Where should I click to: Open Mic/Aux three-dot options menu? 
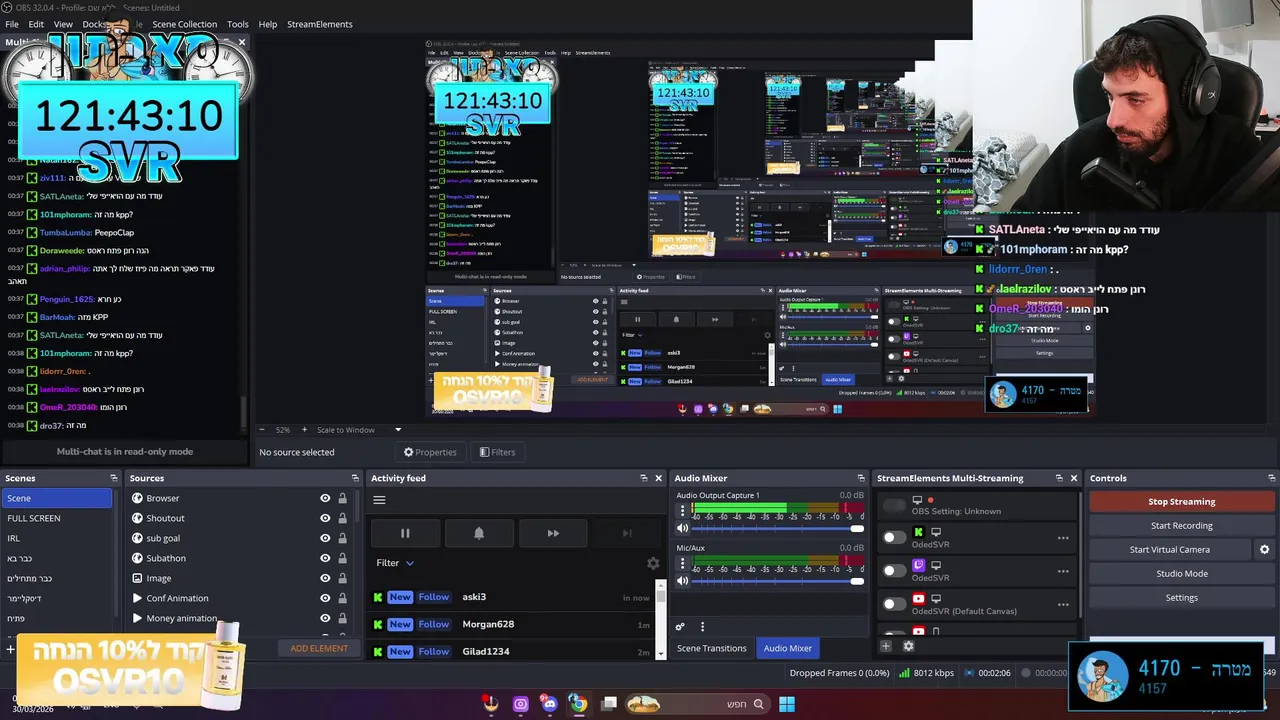[683, 564]
